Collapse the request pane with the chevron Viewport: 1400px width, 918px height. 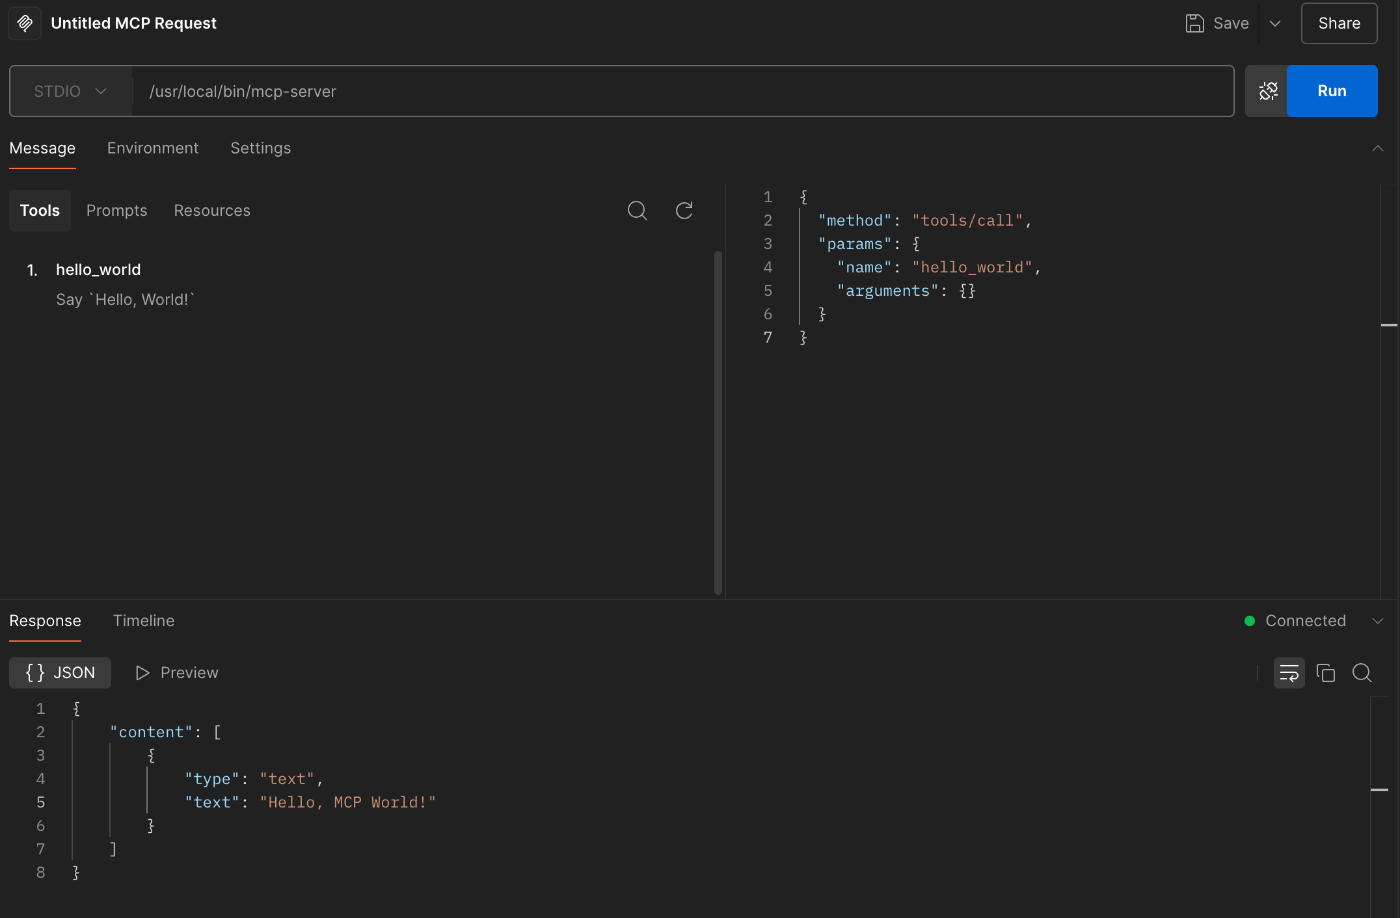pyautogui.click(x=1377, y=148)
